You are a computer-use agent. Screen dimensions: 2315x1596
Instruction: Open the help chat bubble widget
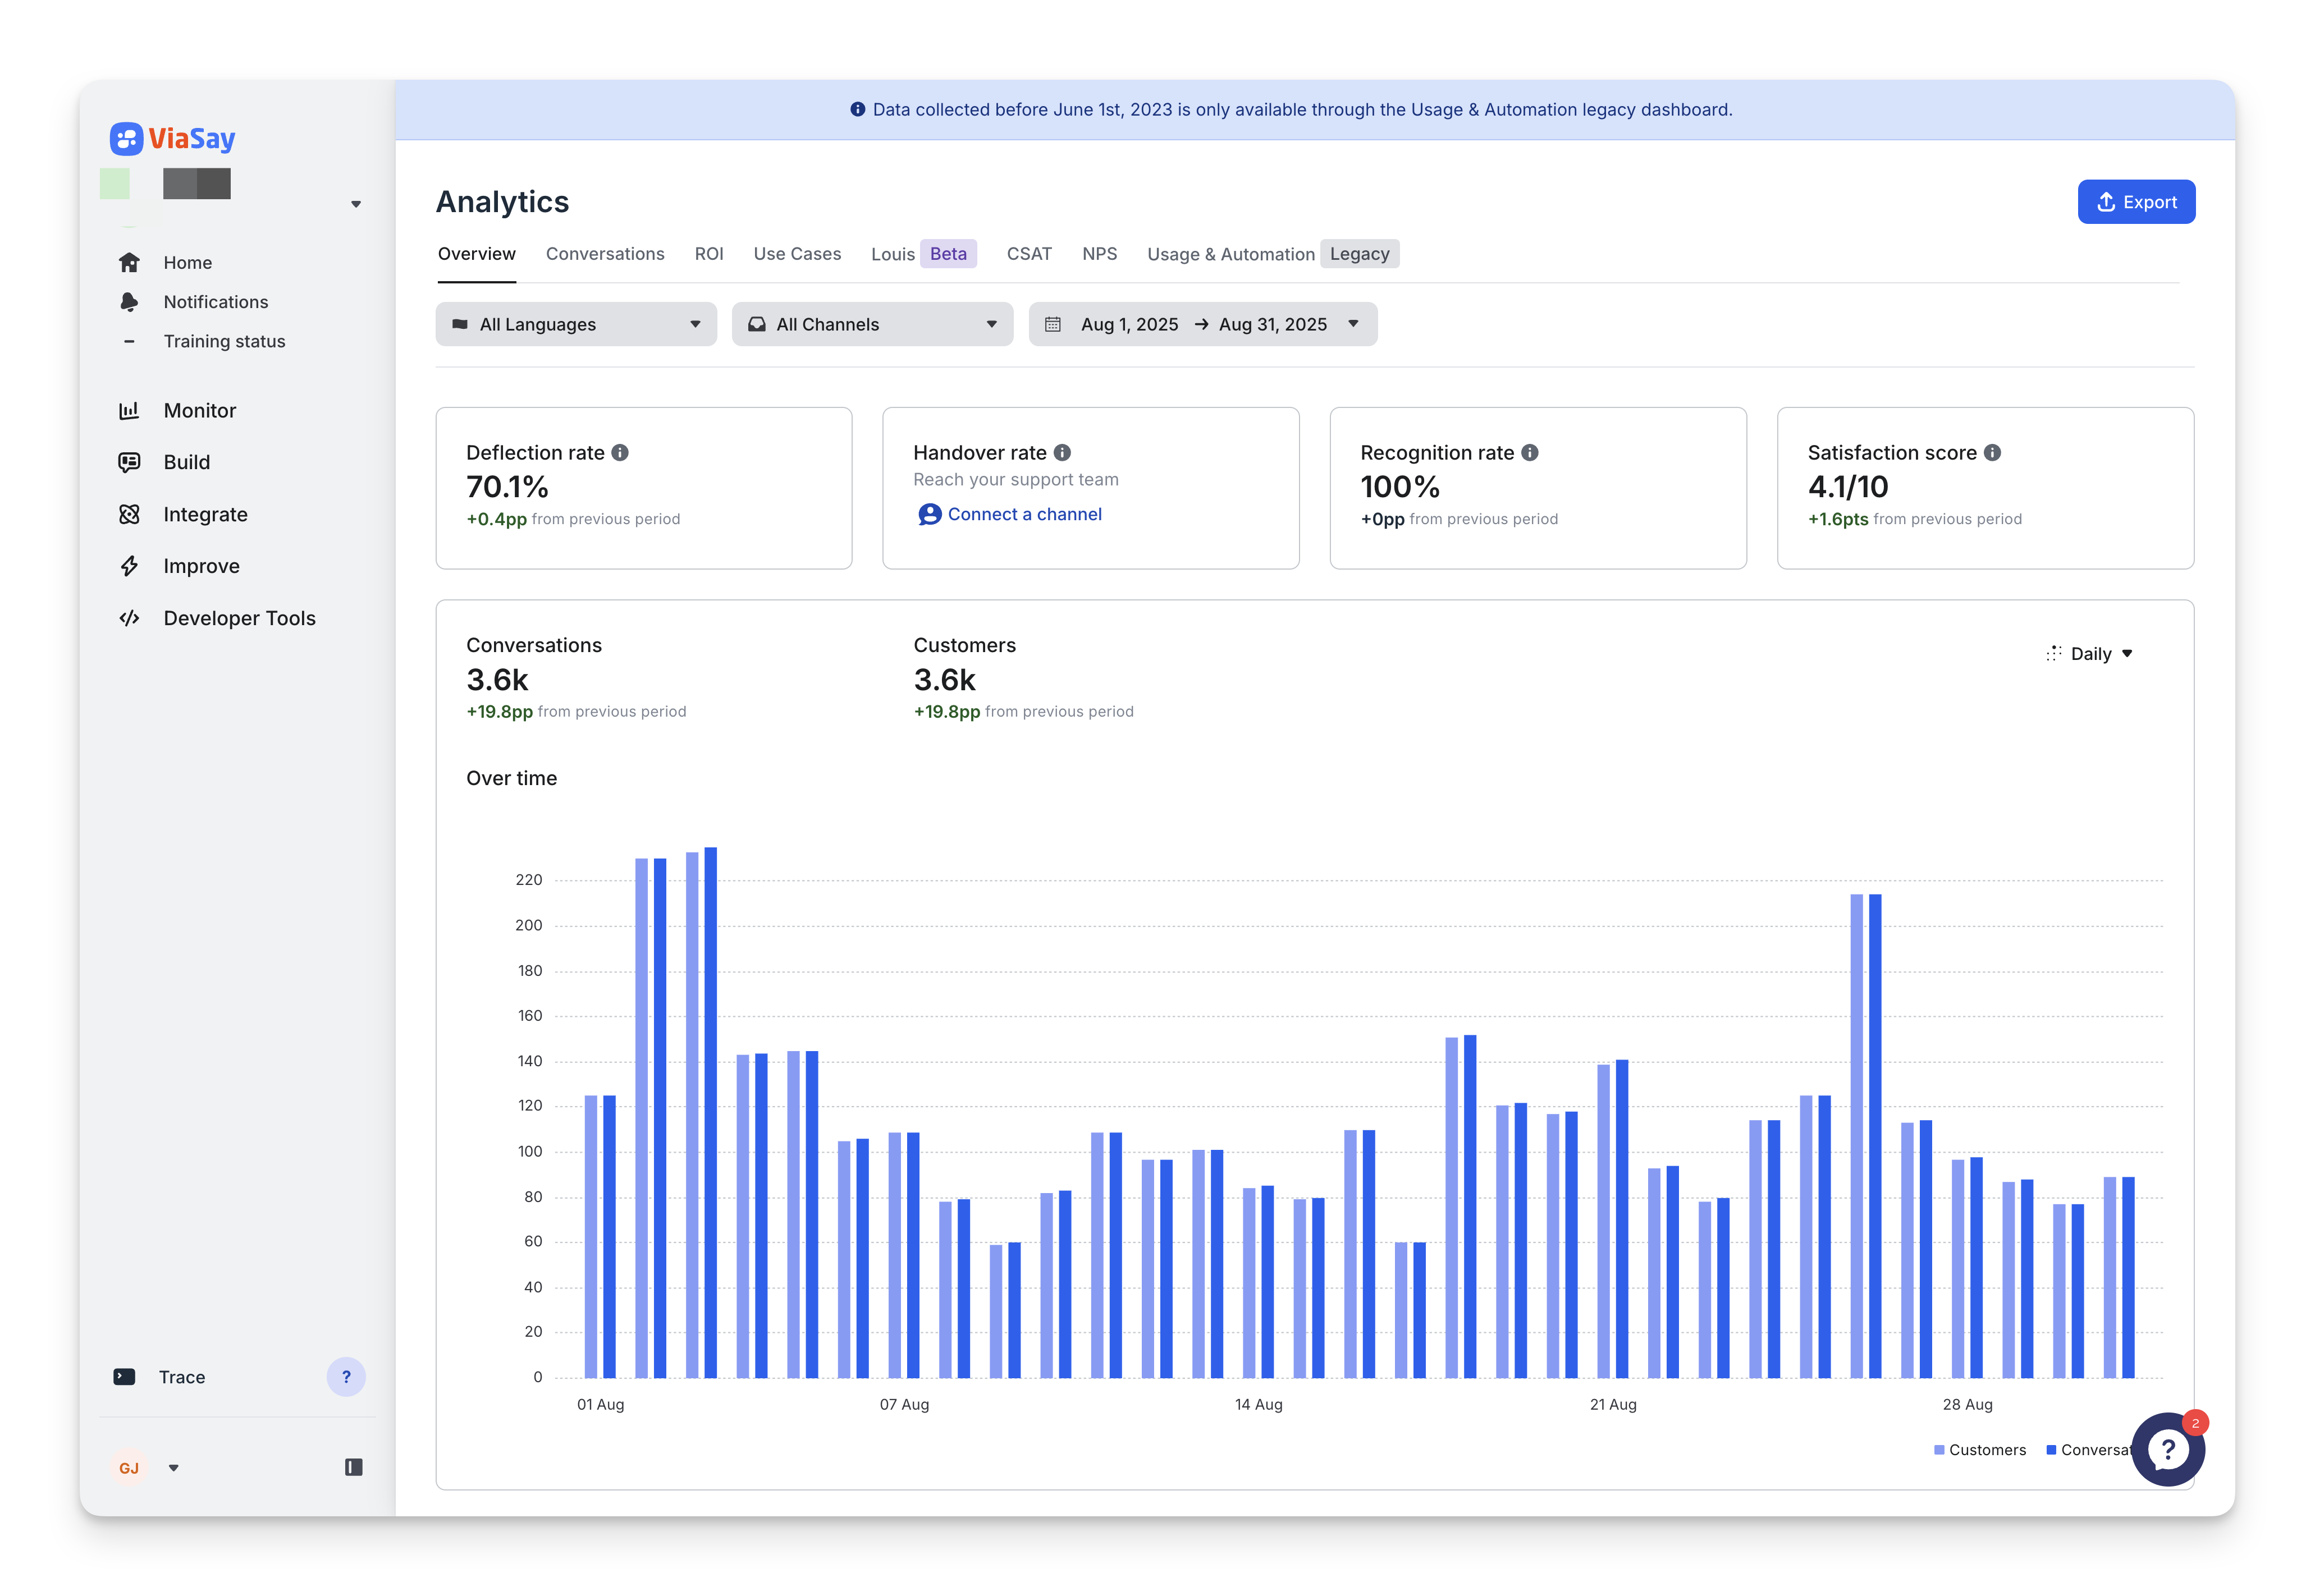pos(2167,1449)
